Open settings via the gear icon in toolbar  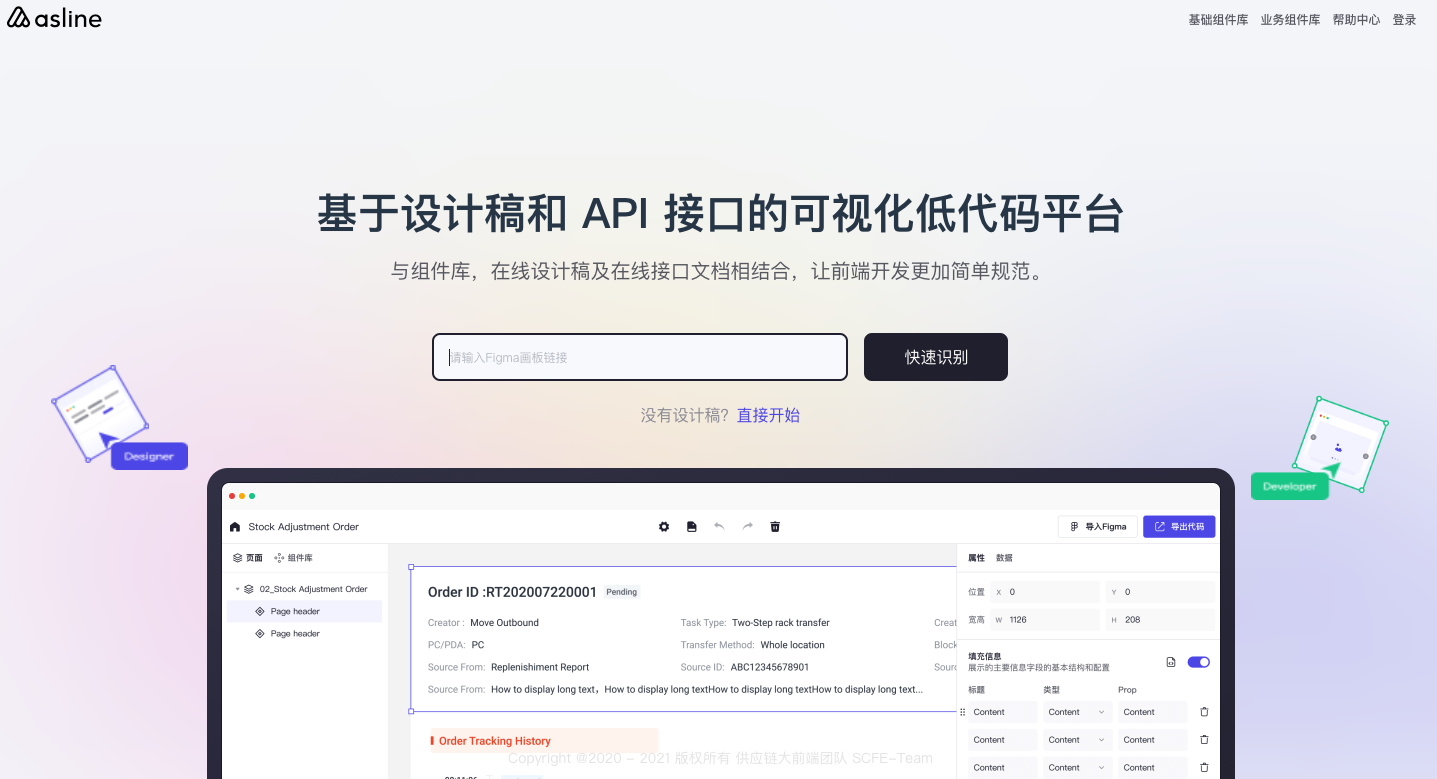click(664, 527)
